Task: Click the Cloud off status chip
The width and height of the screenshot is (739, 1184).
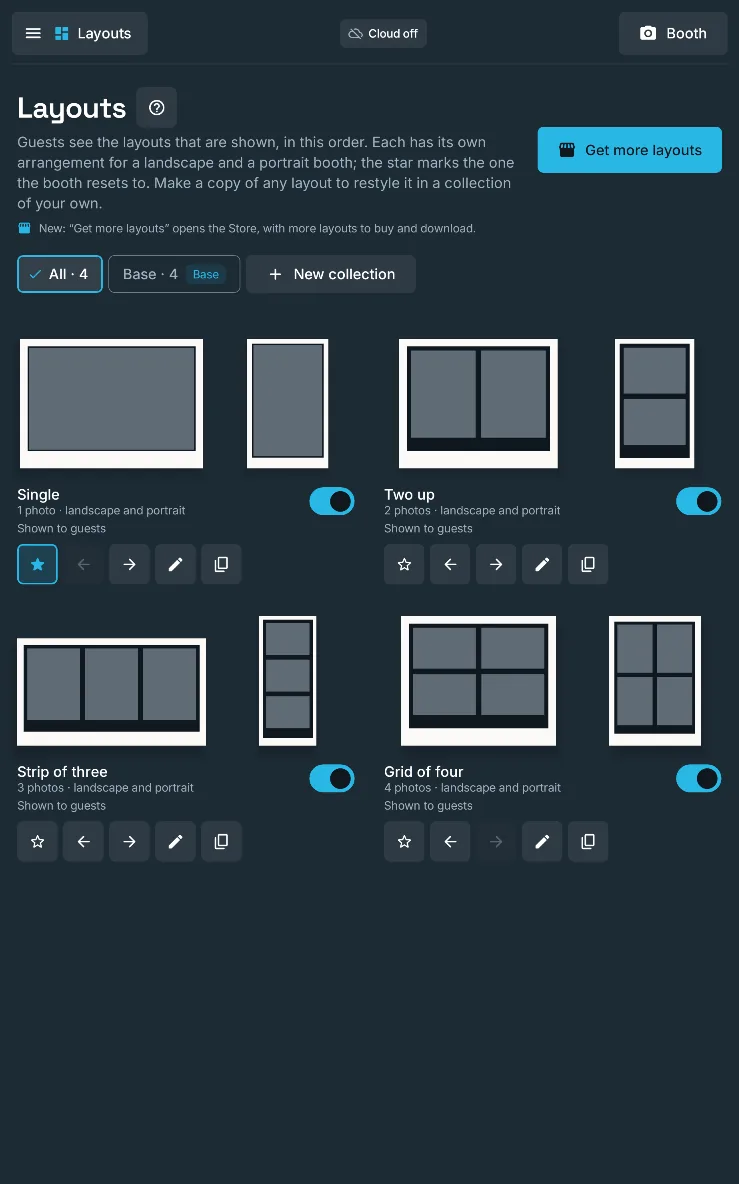Action: tap(383, 33)
